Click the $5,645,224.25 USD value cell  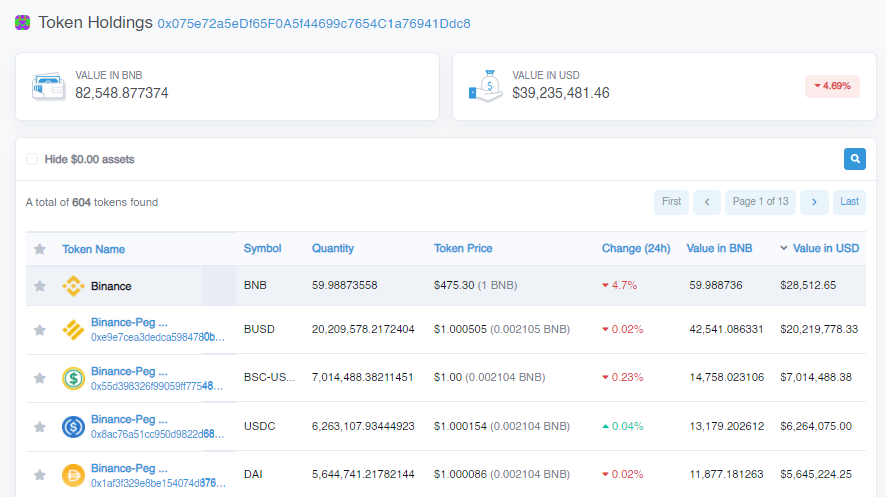pyautogui.click(x=815, y=474)
